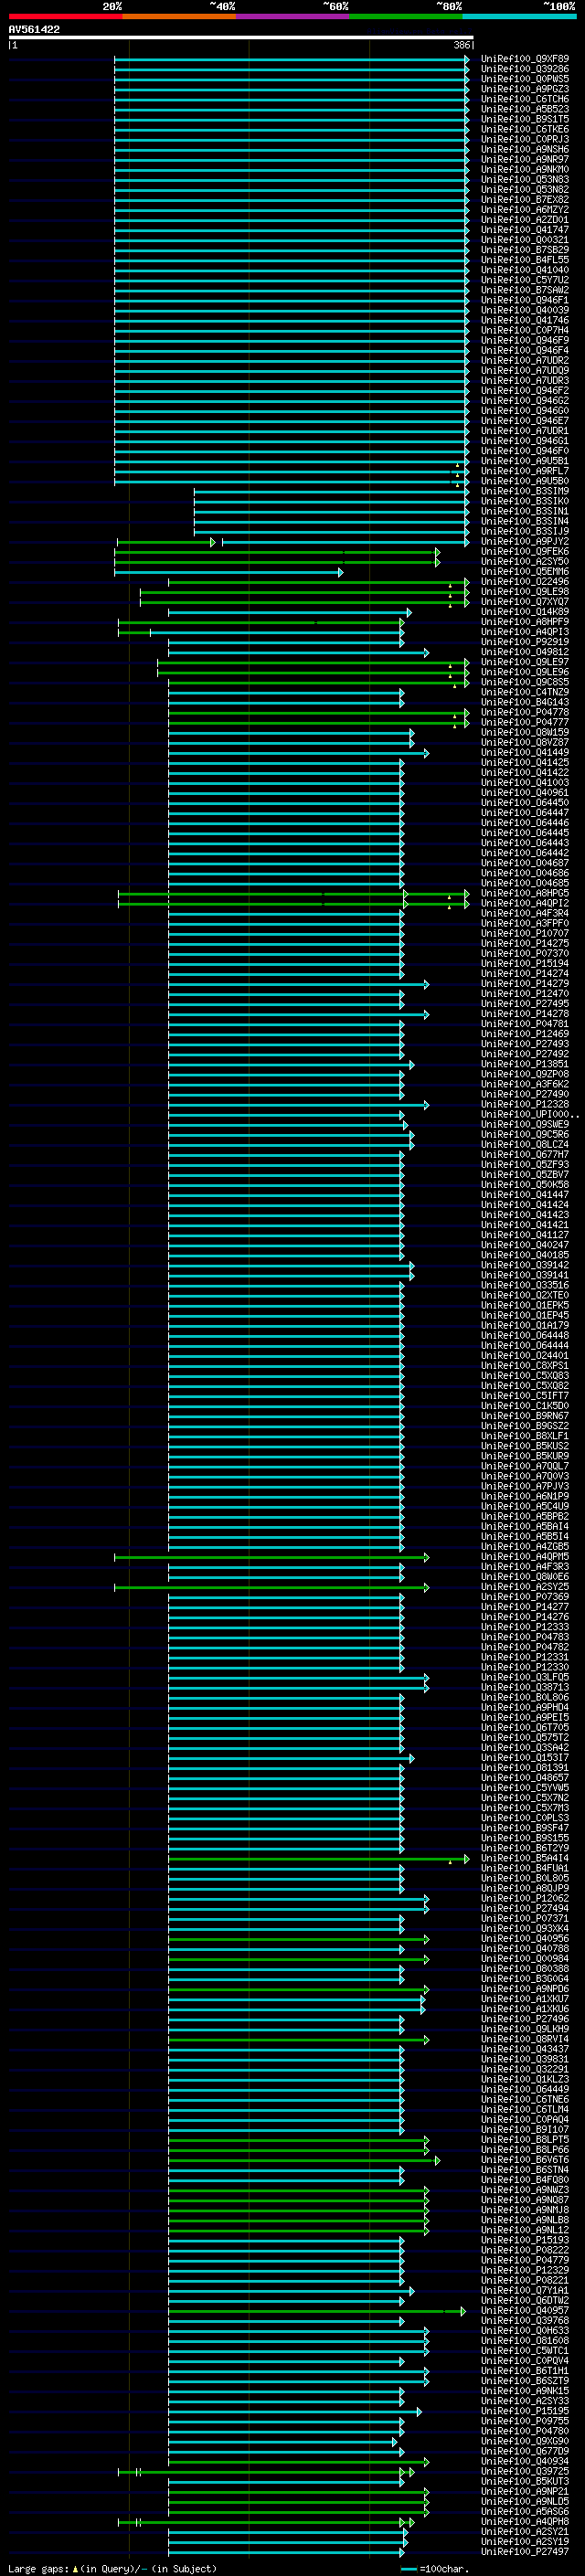Viewport: 585px width, 2576px height.
Task: Click hit label UniRef100_A9RFL7
Action: pyautogui.click(x=525, y=471)
